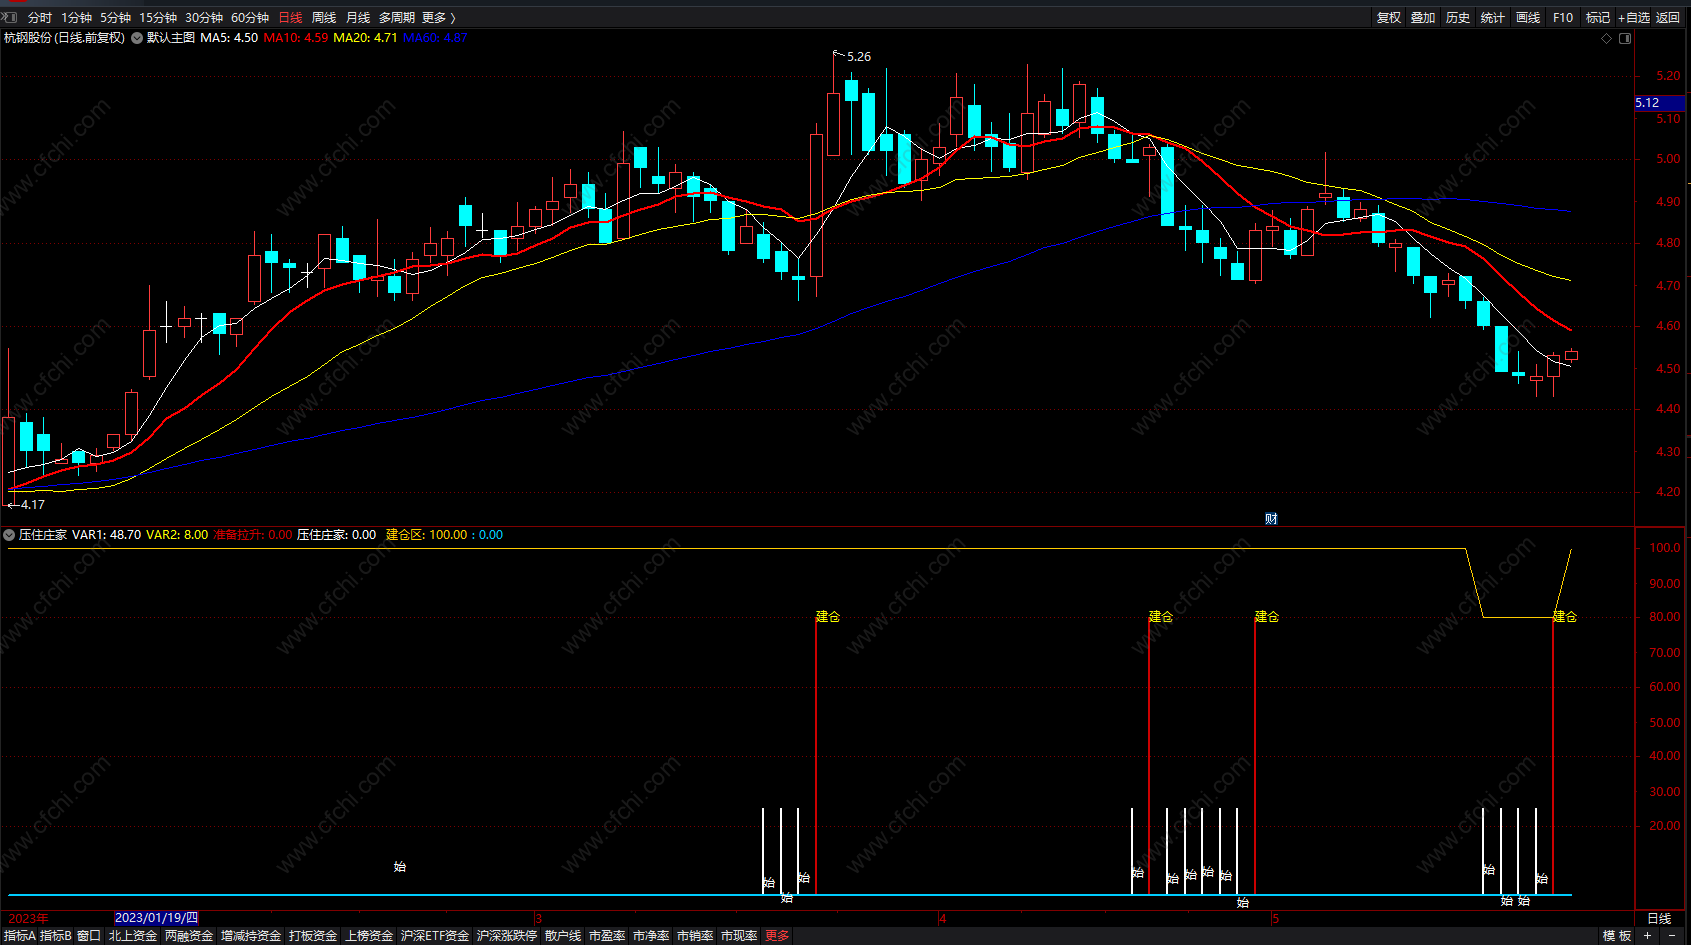Choose the 市销率 indicator
This screenshot has width=1691, height=945.
click(x=695, y=936)
